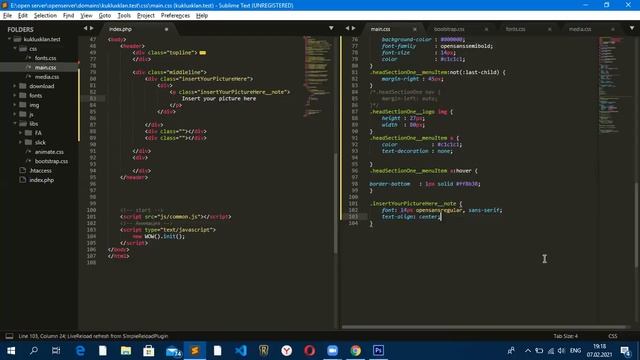Switch to the fonts.css tab
The image size is (640, 360).
click(x=516, y=29)
